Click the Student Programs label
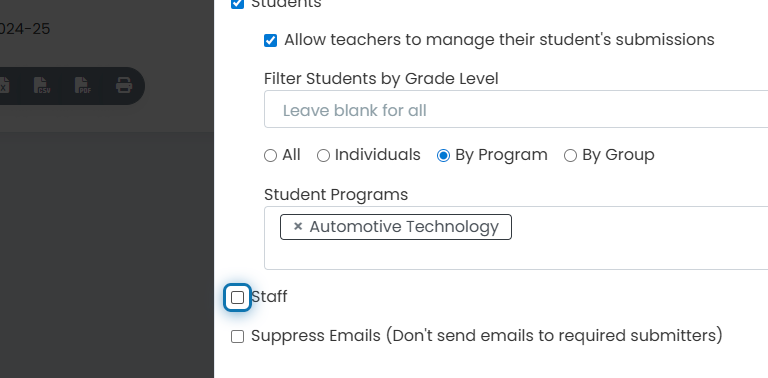Viewport: 768px width, 378px height. [x=336, y=194]
